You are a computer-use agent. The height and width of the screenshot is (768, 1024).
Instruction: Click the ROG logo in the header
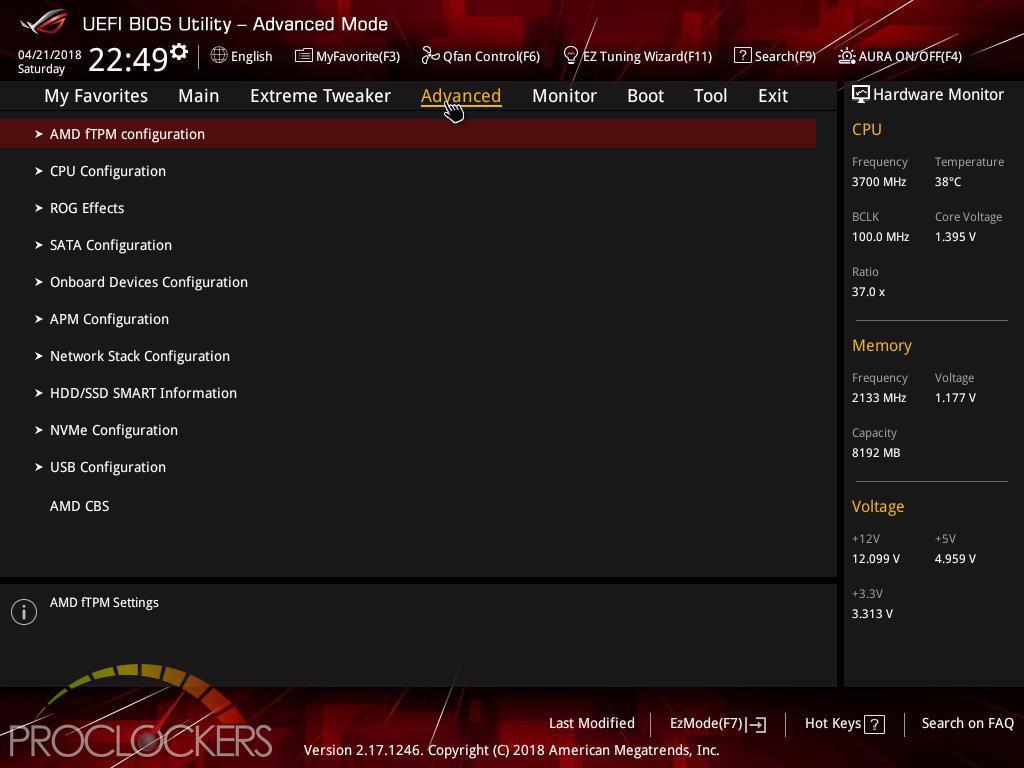(x=43, y=22)
